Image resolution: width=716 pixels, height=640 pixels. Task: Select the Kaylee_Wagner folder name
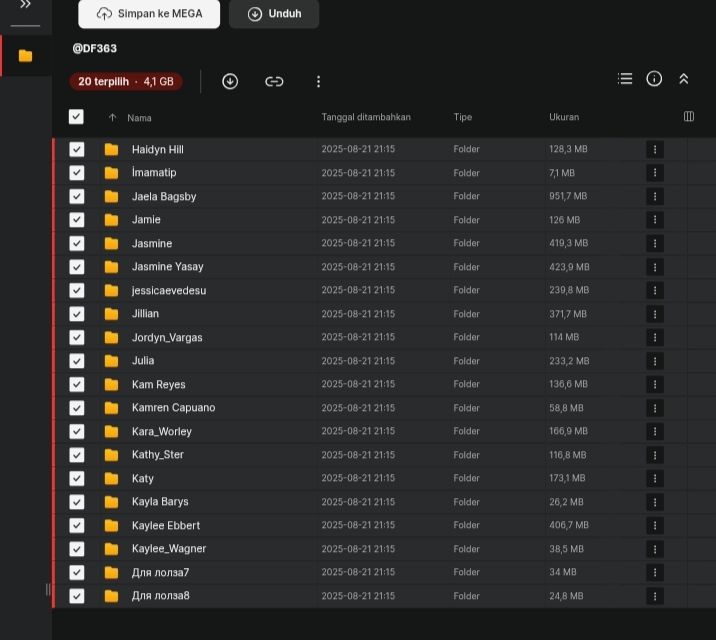(x=169, y=549)
